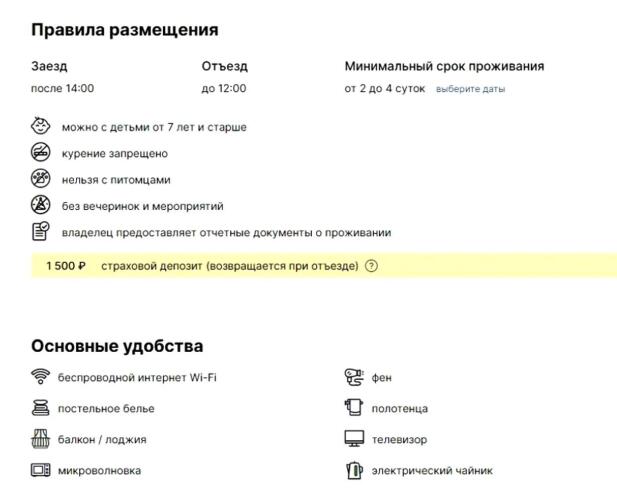Click the 'Правила размещения' heading

pyautogui.click(x=125, y=30)
